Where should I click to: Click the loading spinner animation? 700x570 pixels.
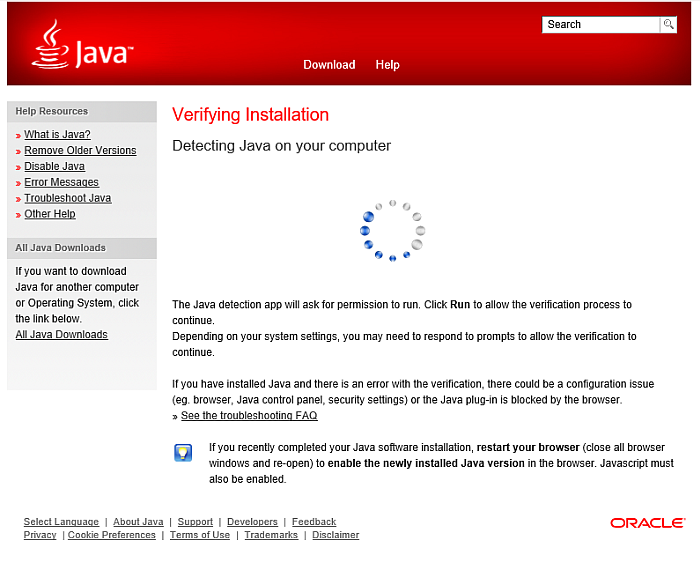(x=392, y=231)
